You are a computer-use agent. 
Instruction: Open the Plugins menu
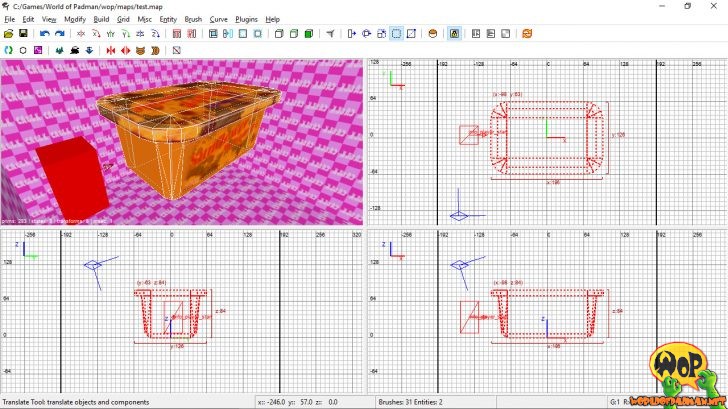[x=246, y=19]
